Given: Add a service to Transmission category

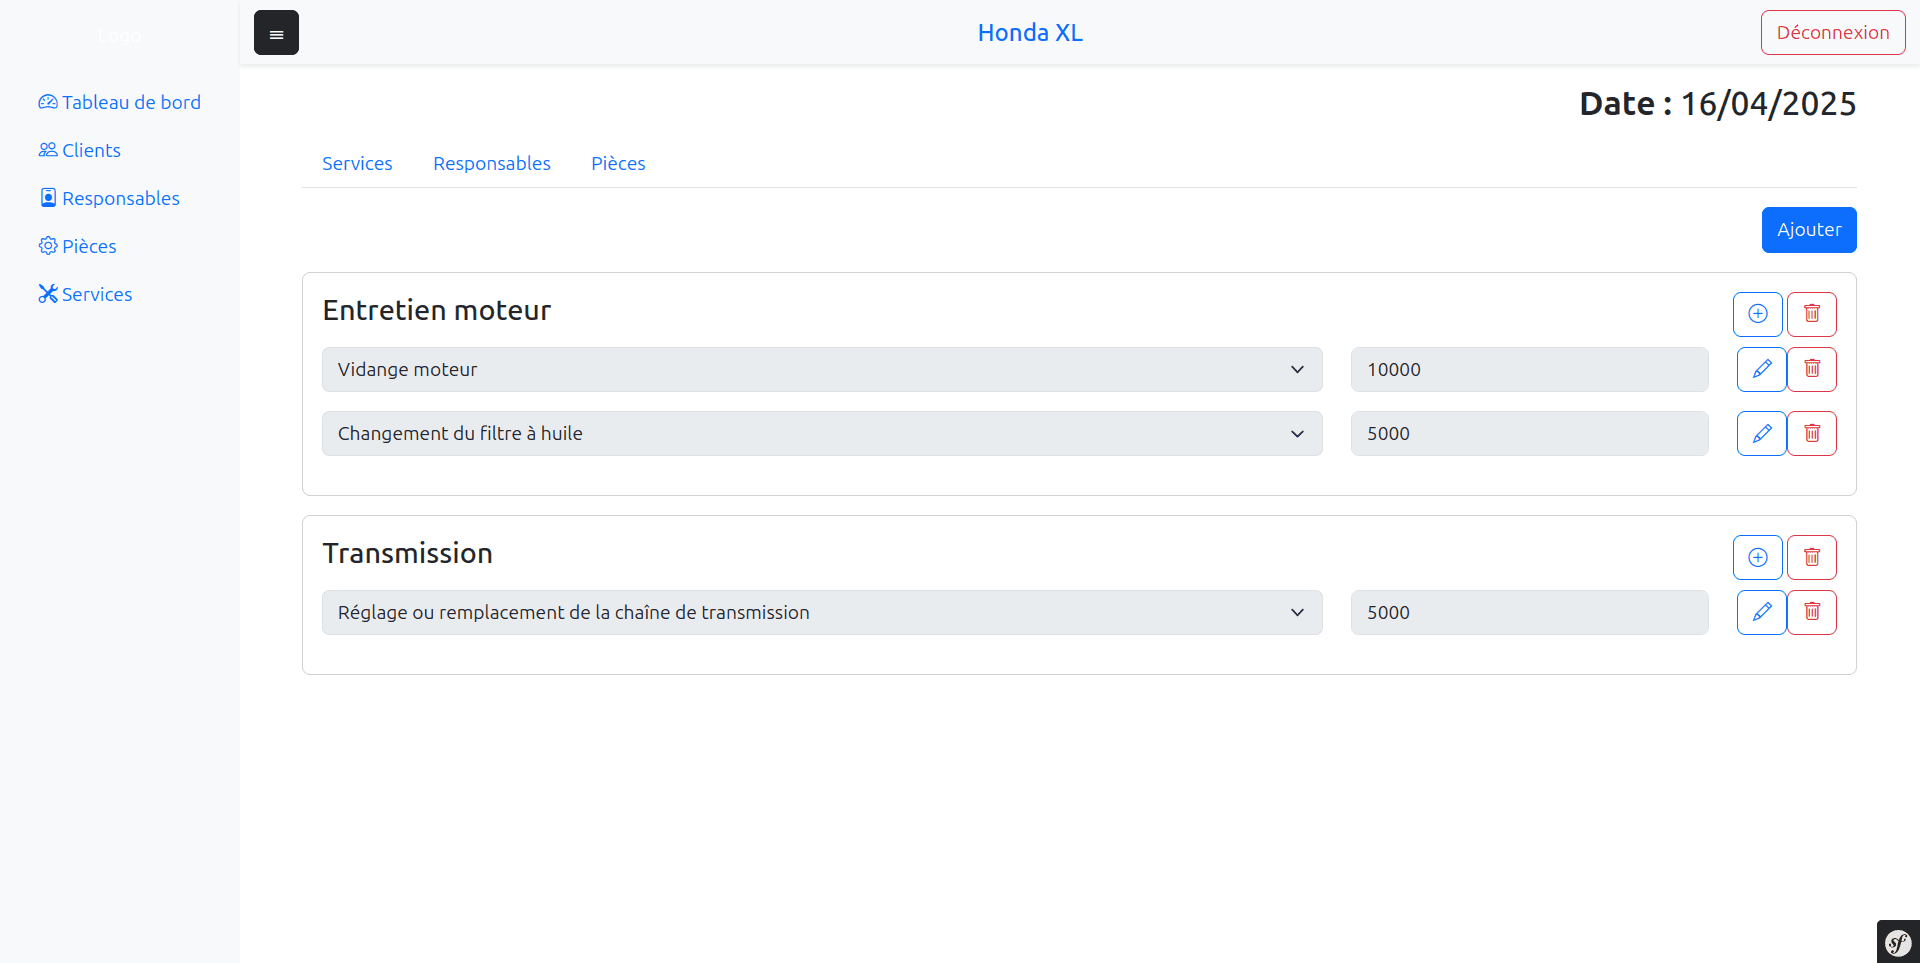Looking at the screenshot, I should (x=1758, y=557).
